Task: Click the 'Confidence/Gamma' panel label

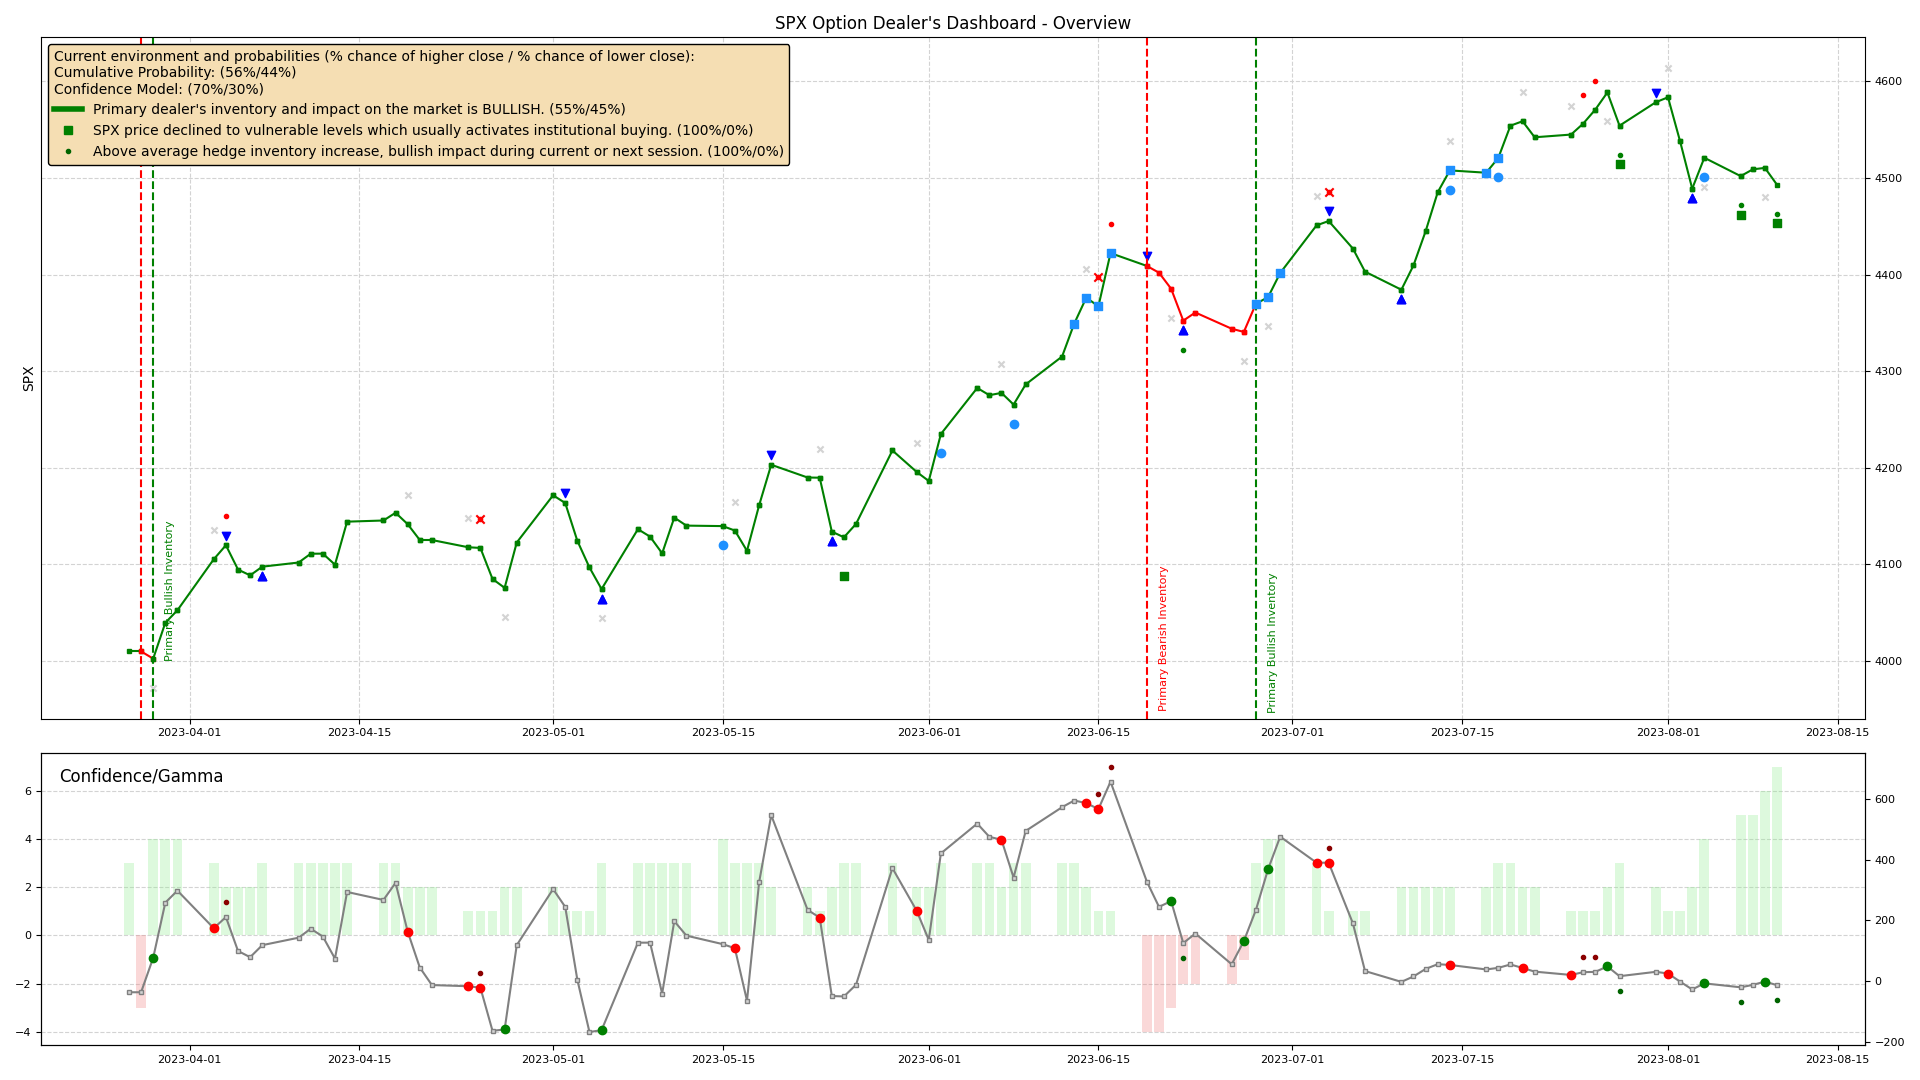Action: (x=141, y=776)
